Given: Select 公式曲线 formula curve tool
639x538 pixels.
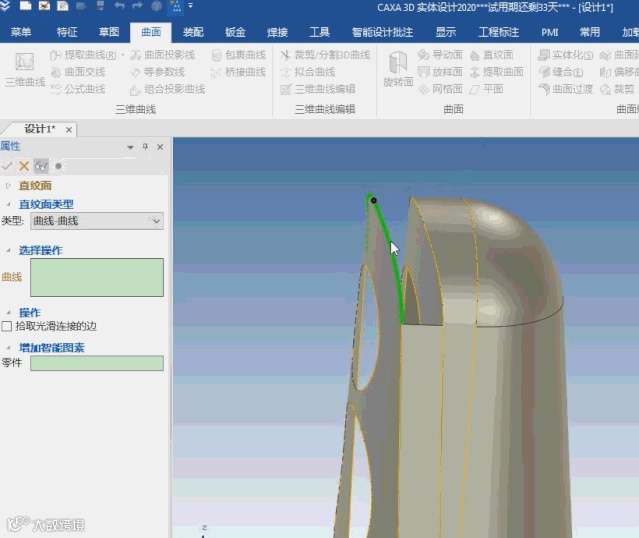Looking at the screenshot, I should [x=78, y=89].
